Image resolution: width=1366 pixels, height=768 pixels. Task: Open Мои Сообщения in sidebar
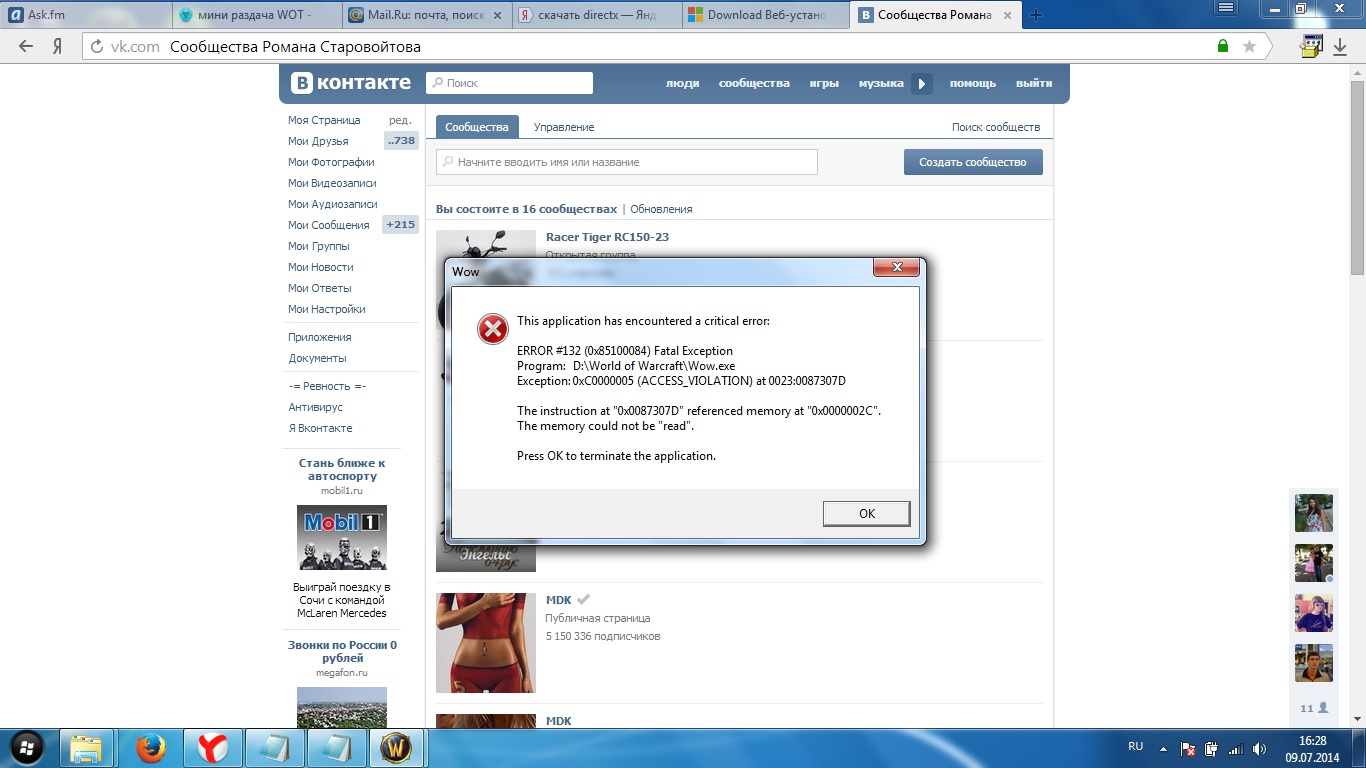coord(328,225)
